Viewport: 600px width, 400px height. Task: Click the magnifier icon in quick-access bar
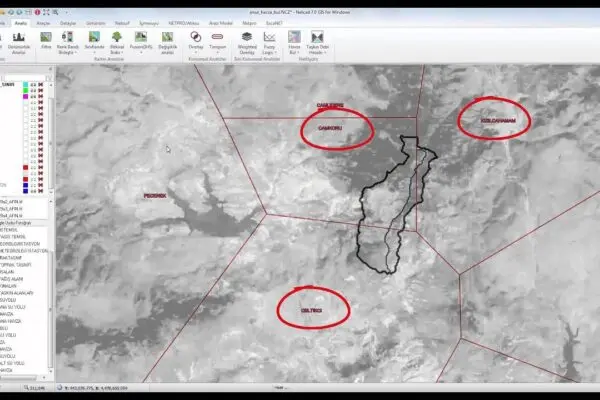point(55,12)
